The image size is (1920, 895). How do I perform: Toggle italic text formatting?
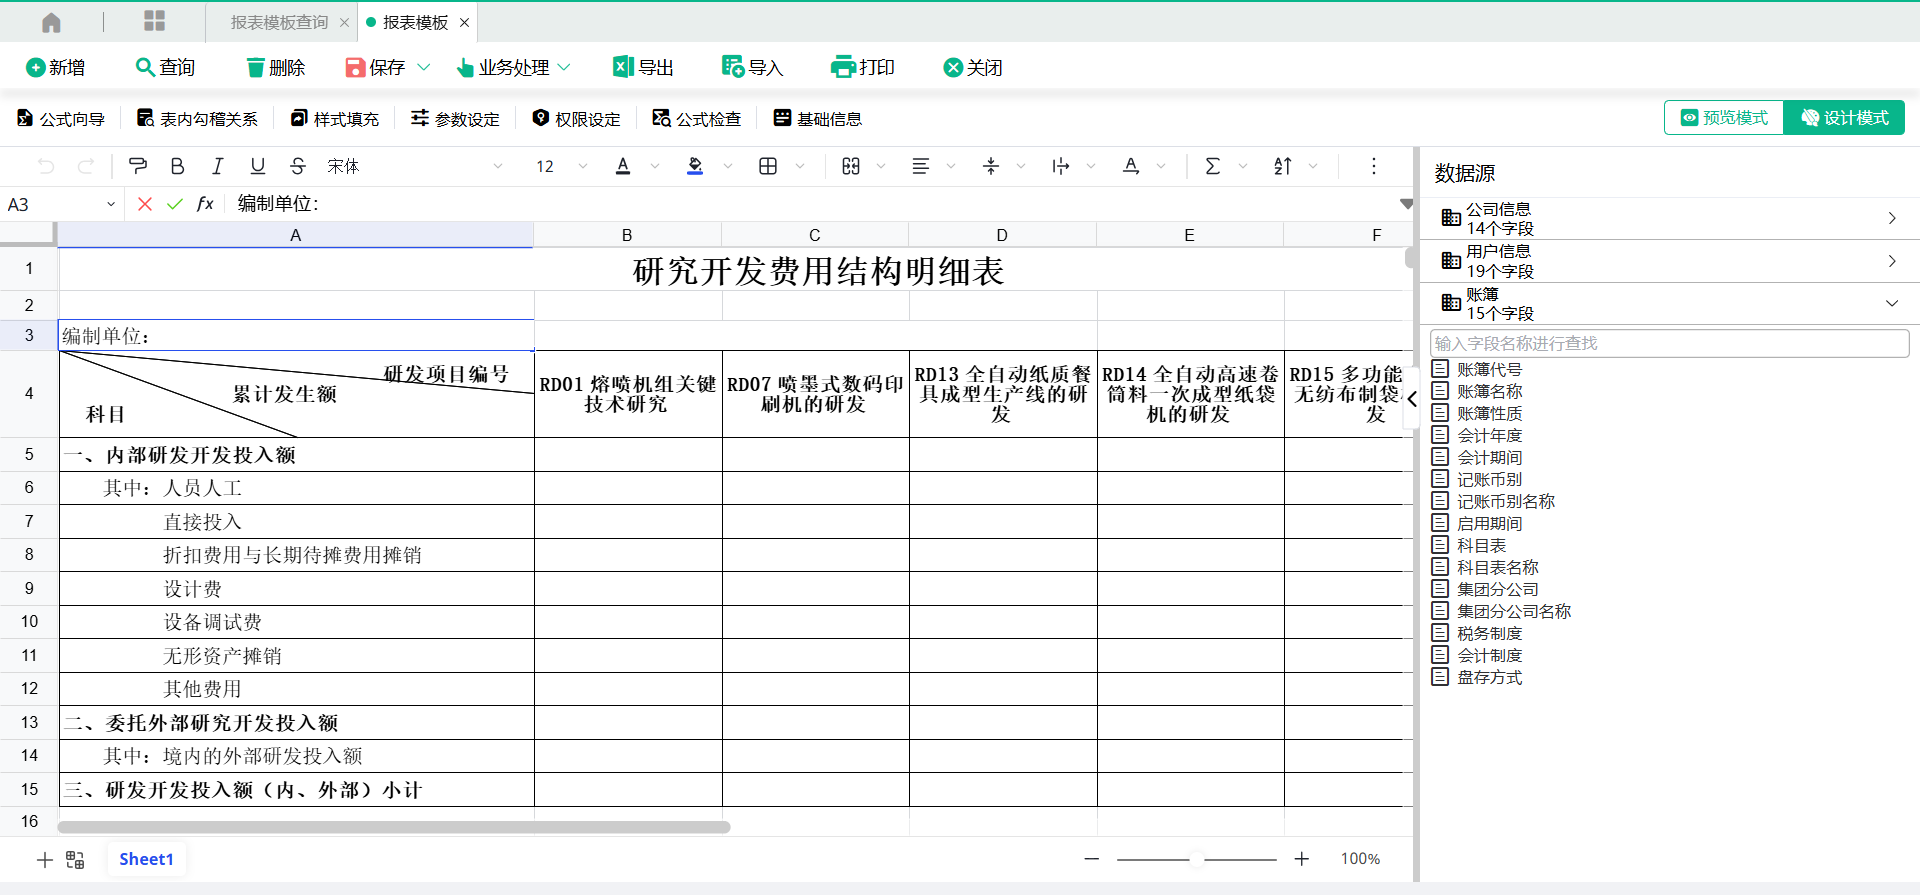(217, 166)
